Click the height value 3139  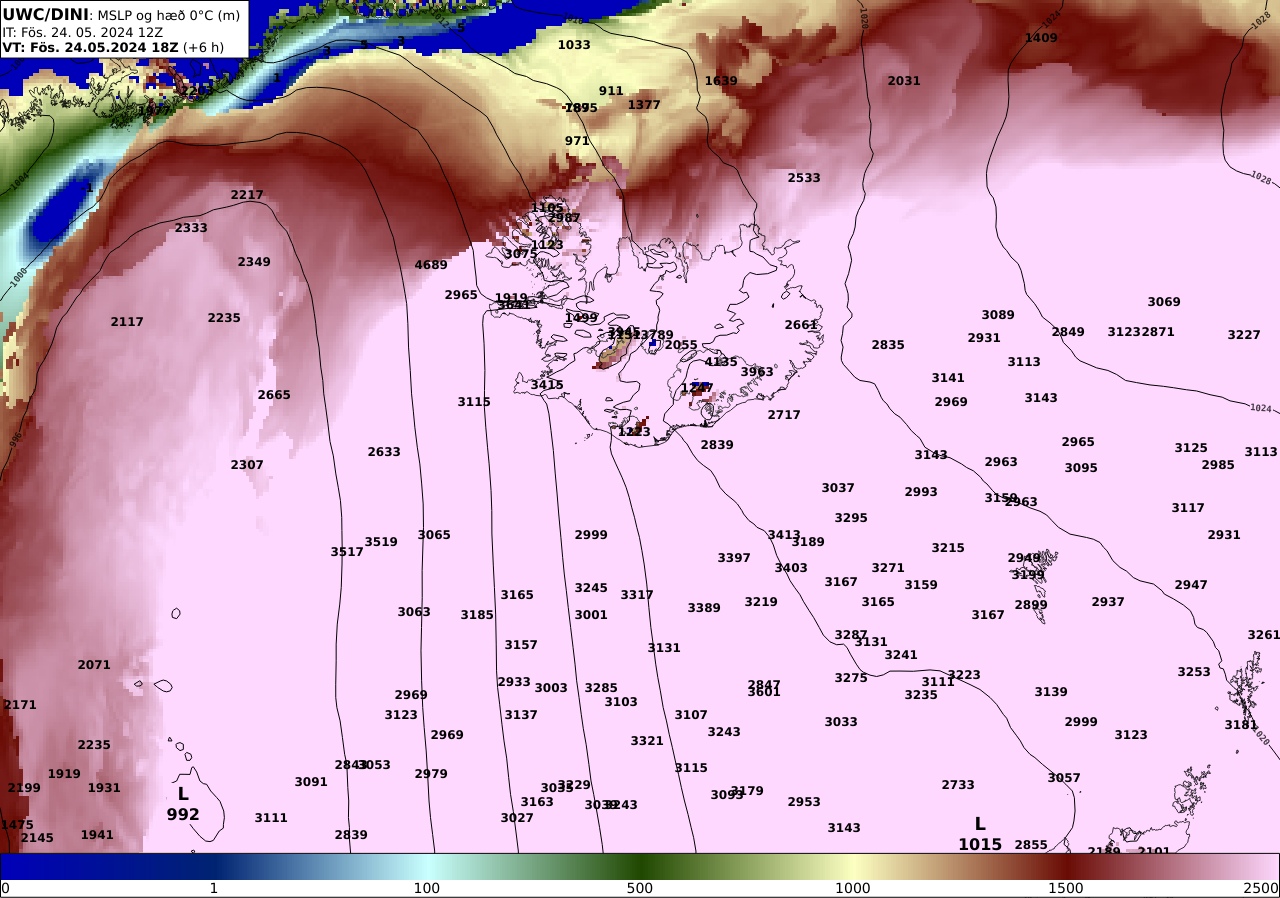coord(1051,692)
